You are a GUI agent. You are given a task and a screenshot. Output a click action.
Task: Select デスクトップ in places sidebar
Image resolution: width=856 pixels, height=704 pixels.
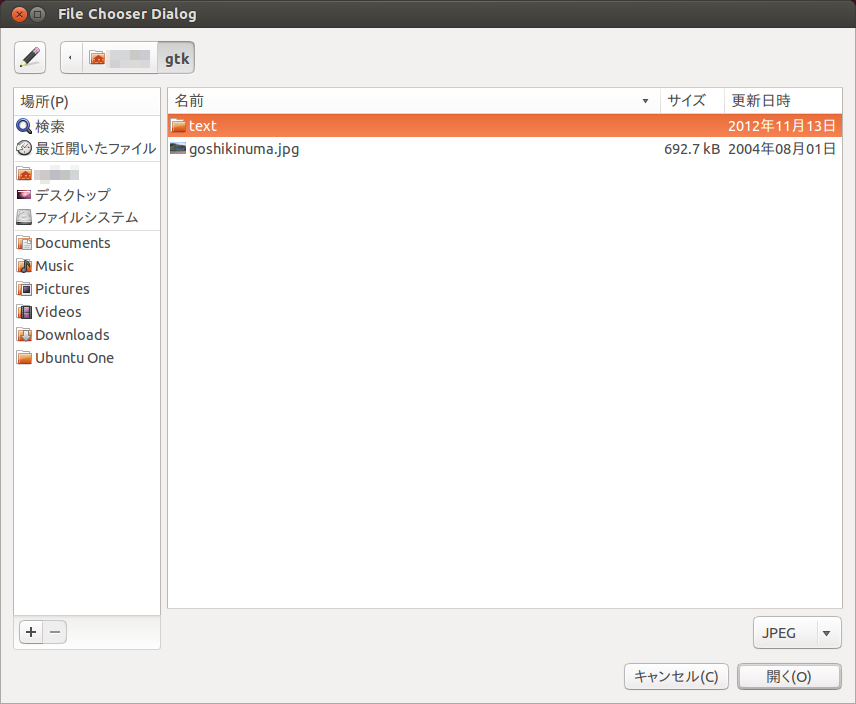[72, 195]
